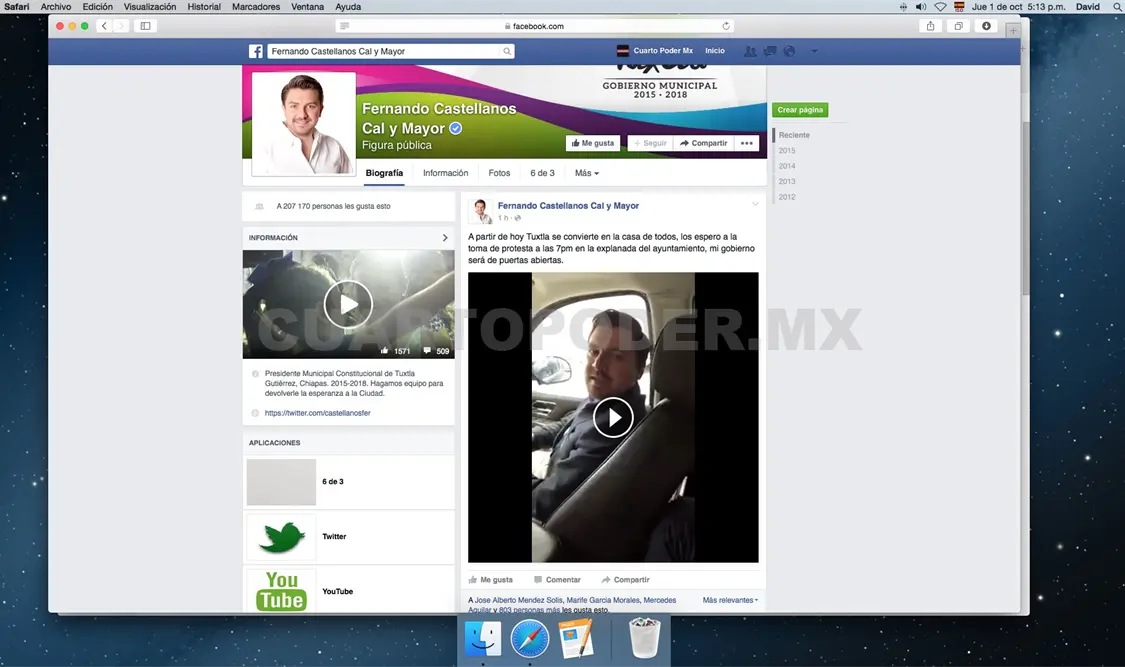Viewport: 1125px width, 667px height.
Task: Expand the Información panel chevron
Action: click(445, 237)
